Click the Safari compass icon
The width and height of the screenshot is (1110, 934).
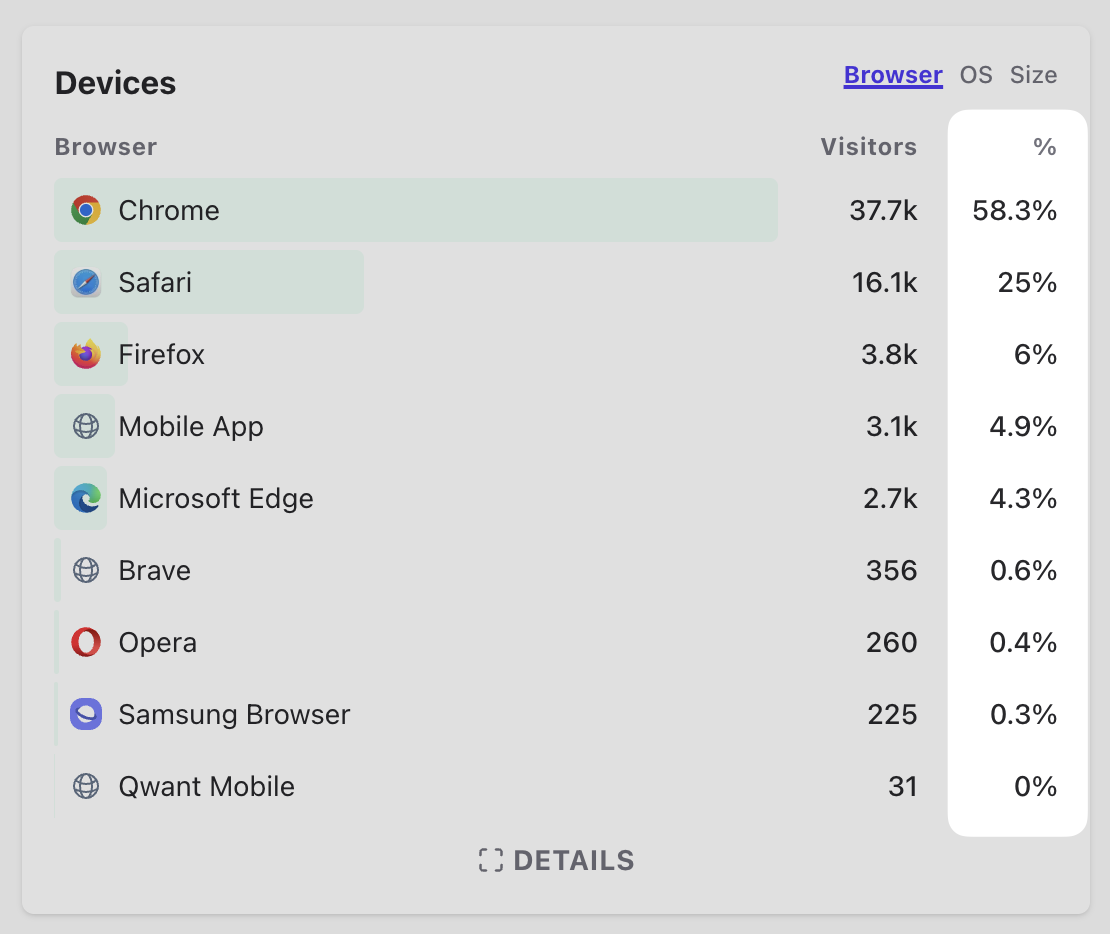86,282
